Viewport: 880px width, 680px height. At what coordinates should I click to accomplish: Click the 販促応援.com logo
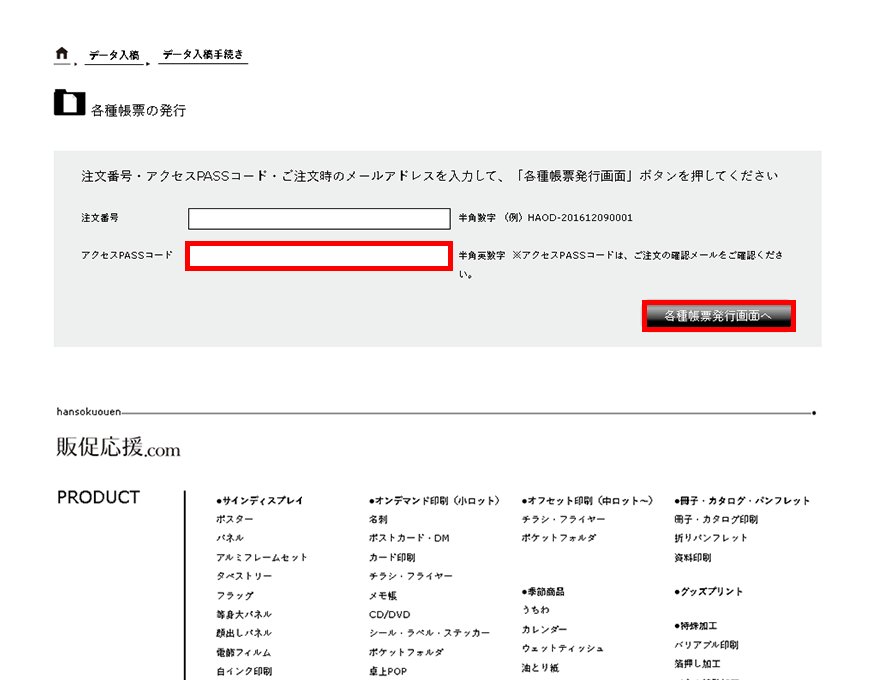pyautogui.click(x=118, y=448)
